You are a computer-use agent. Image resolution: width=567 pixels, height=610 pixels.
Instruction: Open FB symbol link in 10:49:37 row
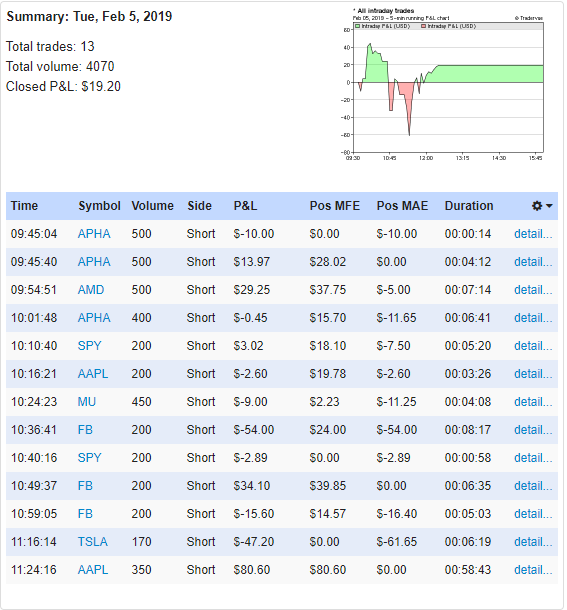(85, 486)
